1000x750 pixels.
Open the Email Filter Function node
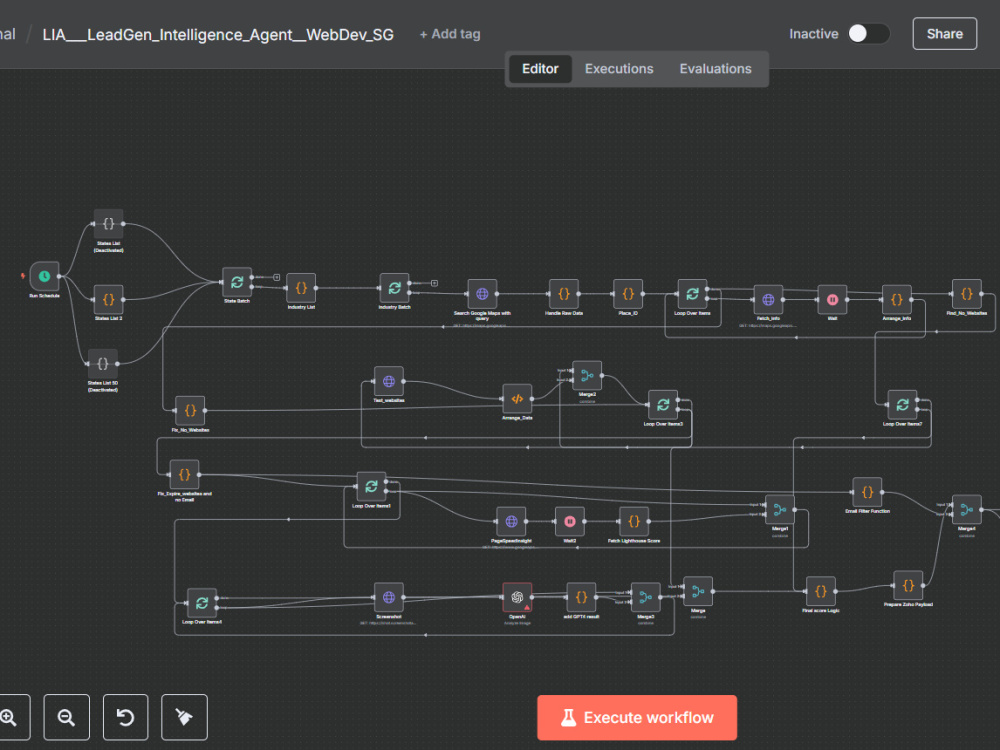867,492
